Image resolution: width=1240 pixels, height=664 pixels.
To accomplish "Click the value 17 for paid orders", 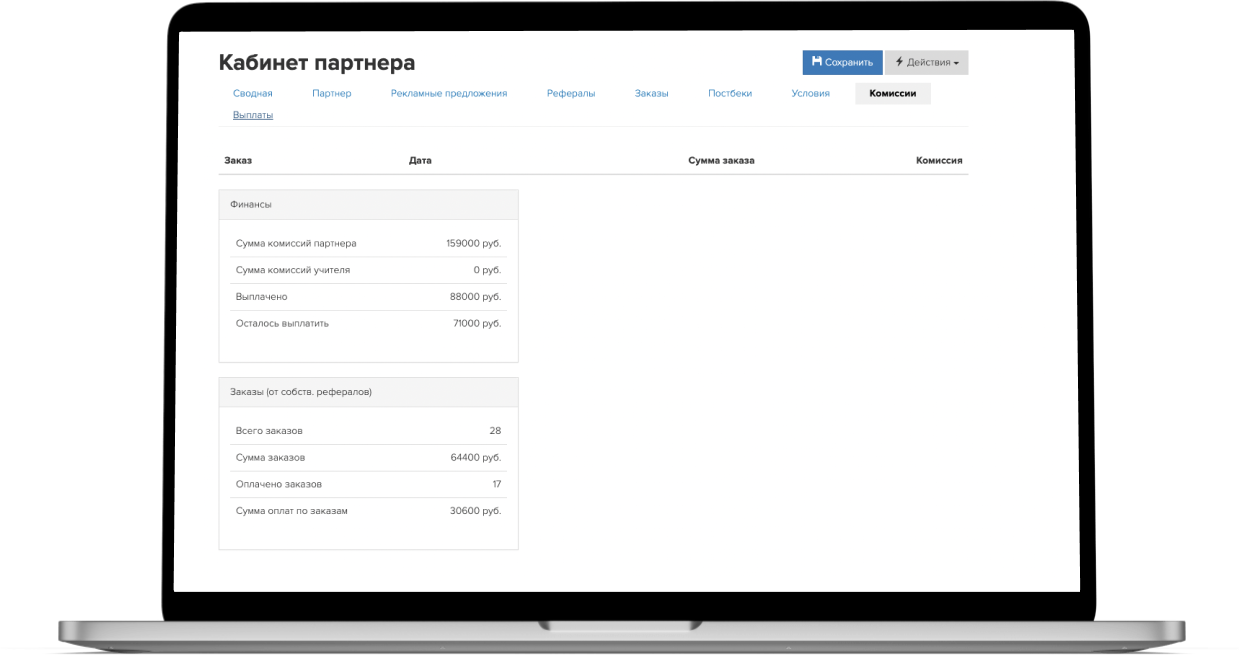I will 496,484.
